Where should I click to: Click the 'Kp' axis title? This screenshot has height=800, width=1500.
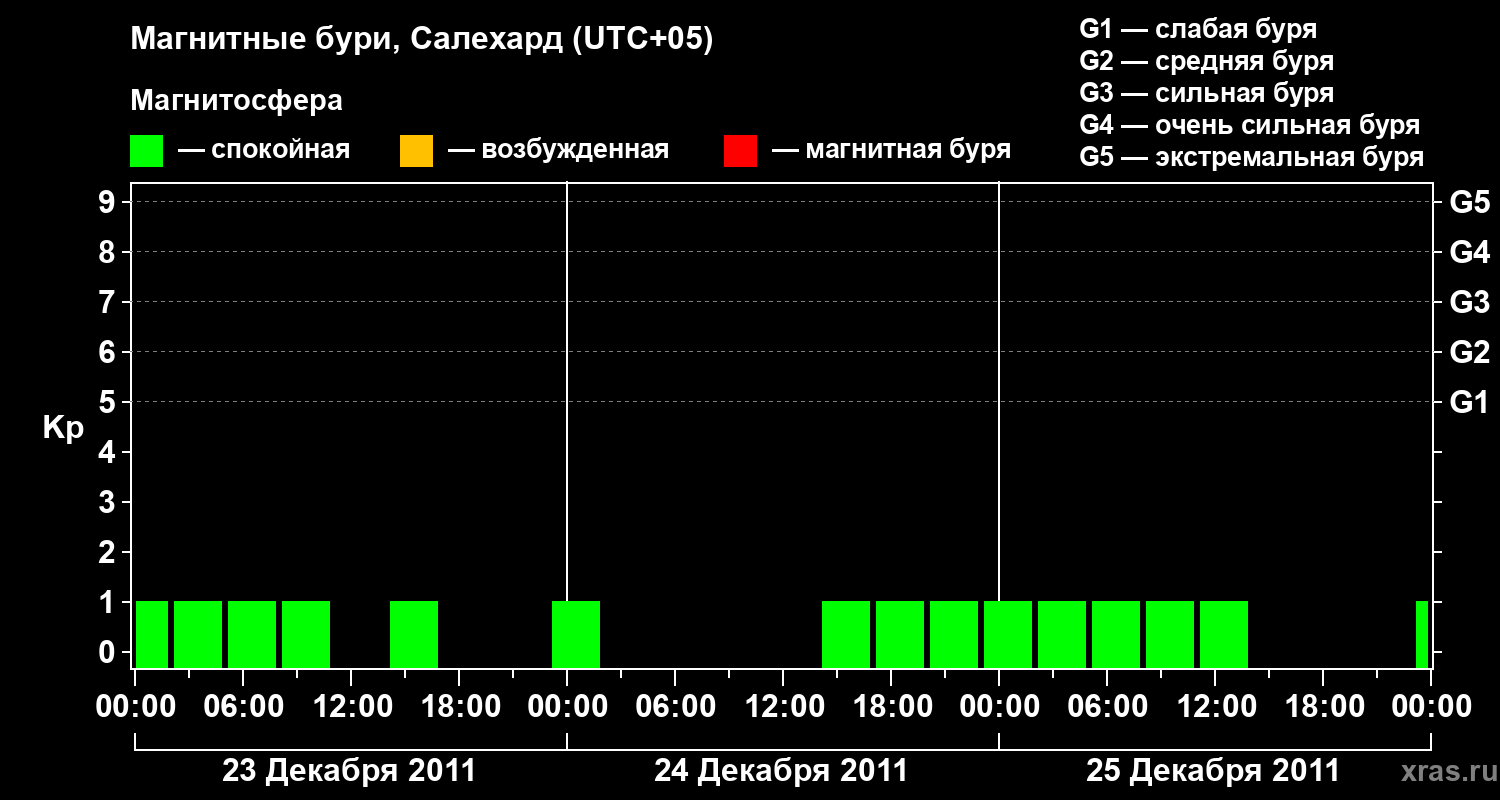coord(63,428)
